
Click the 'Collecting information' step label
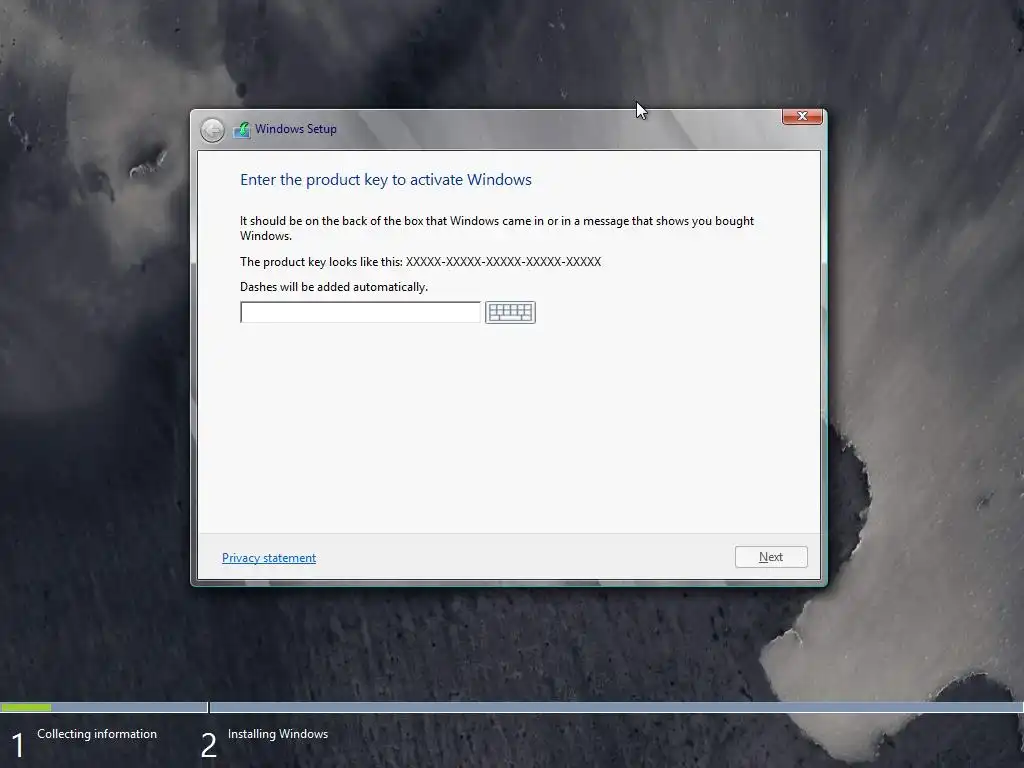coord(97,734)
